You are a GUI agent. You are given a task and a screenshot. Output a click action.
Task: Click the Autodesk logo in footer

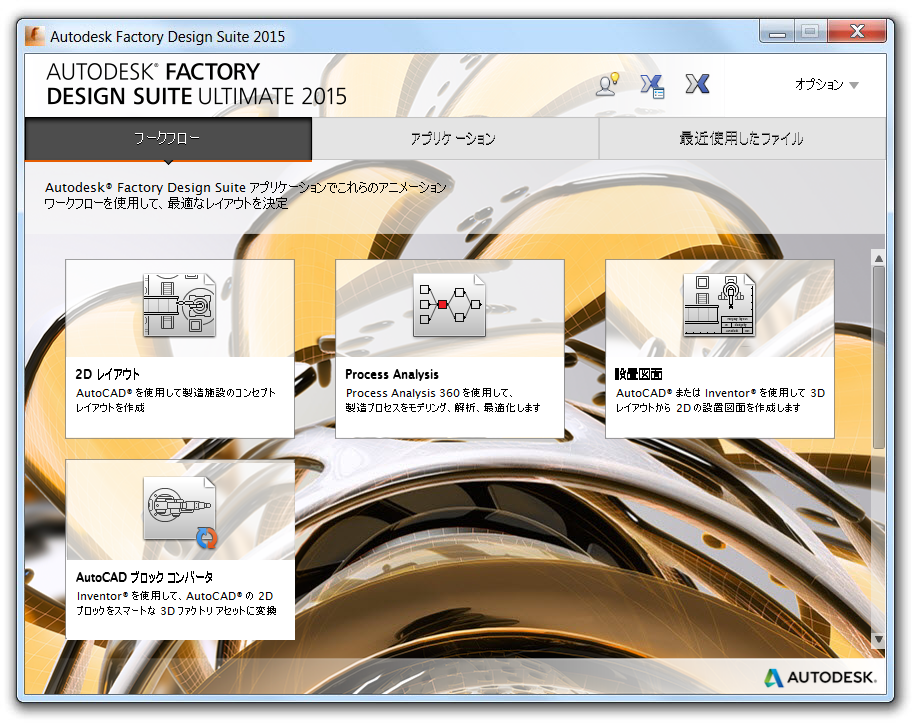[820, 677]
